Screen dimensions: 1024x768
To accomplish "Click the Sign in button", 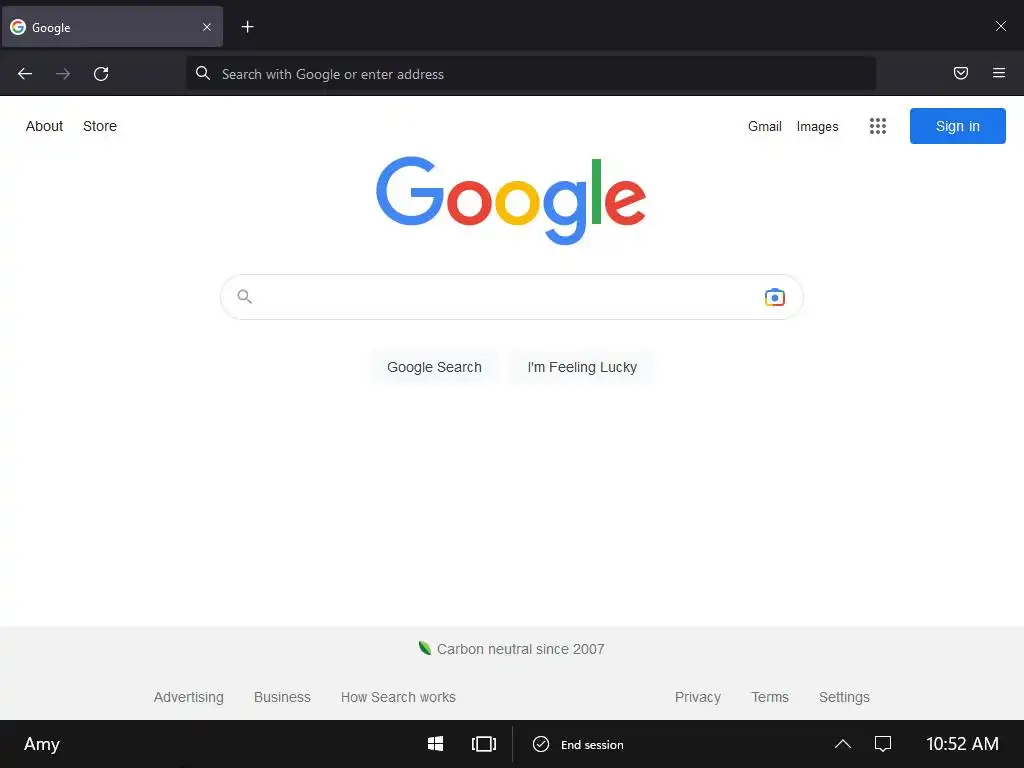I will [957, 126].
